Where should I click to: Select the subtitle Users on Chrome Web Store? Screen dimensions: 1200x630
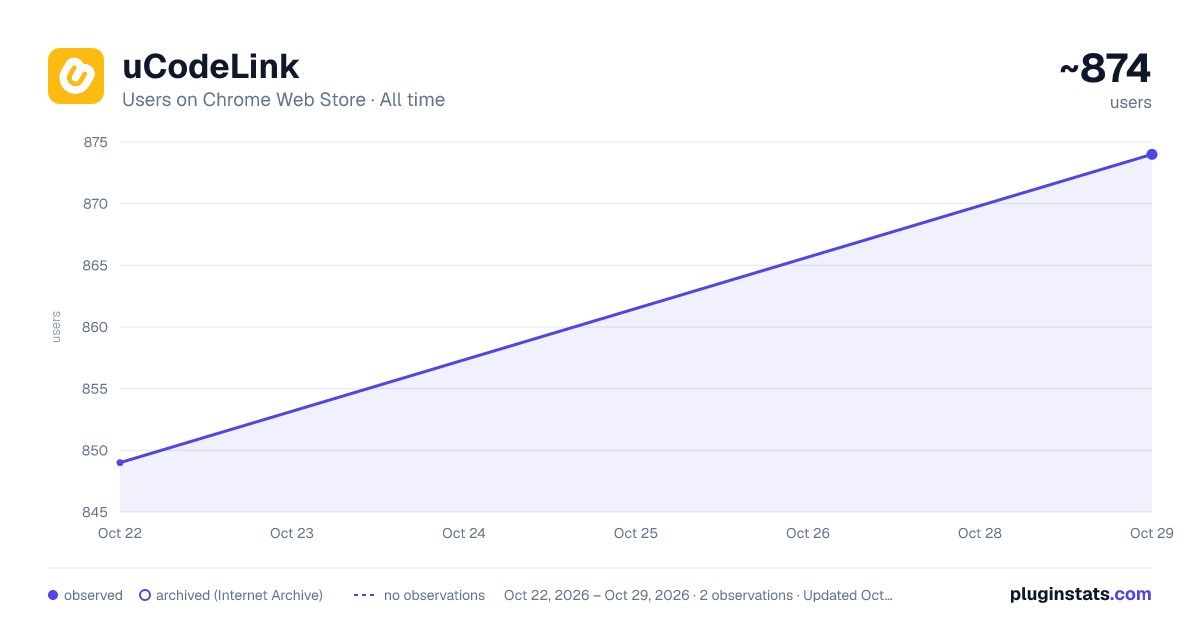pyautogui.click(x=244, y=100)
